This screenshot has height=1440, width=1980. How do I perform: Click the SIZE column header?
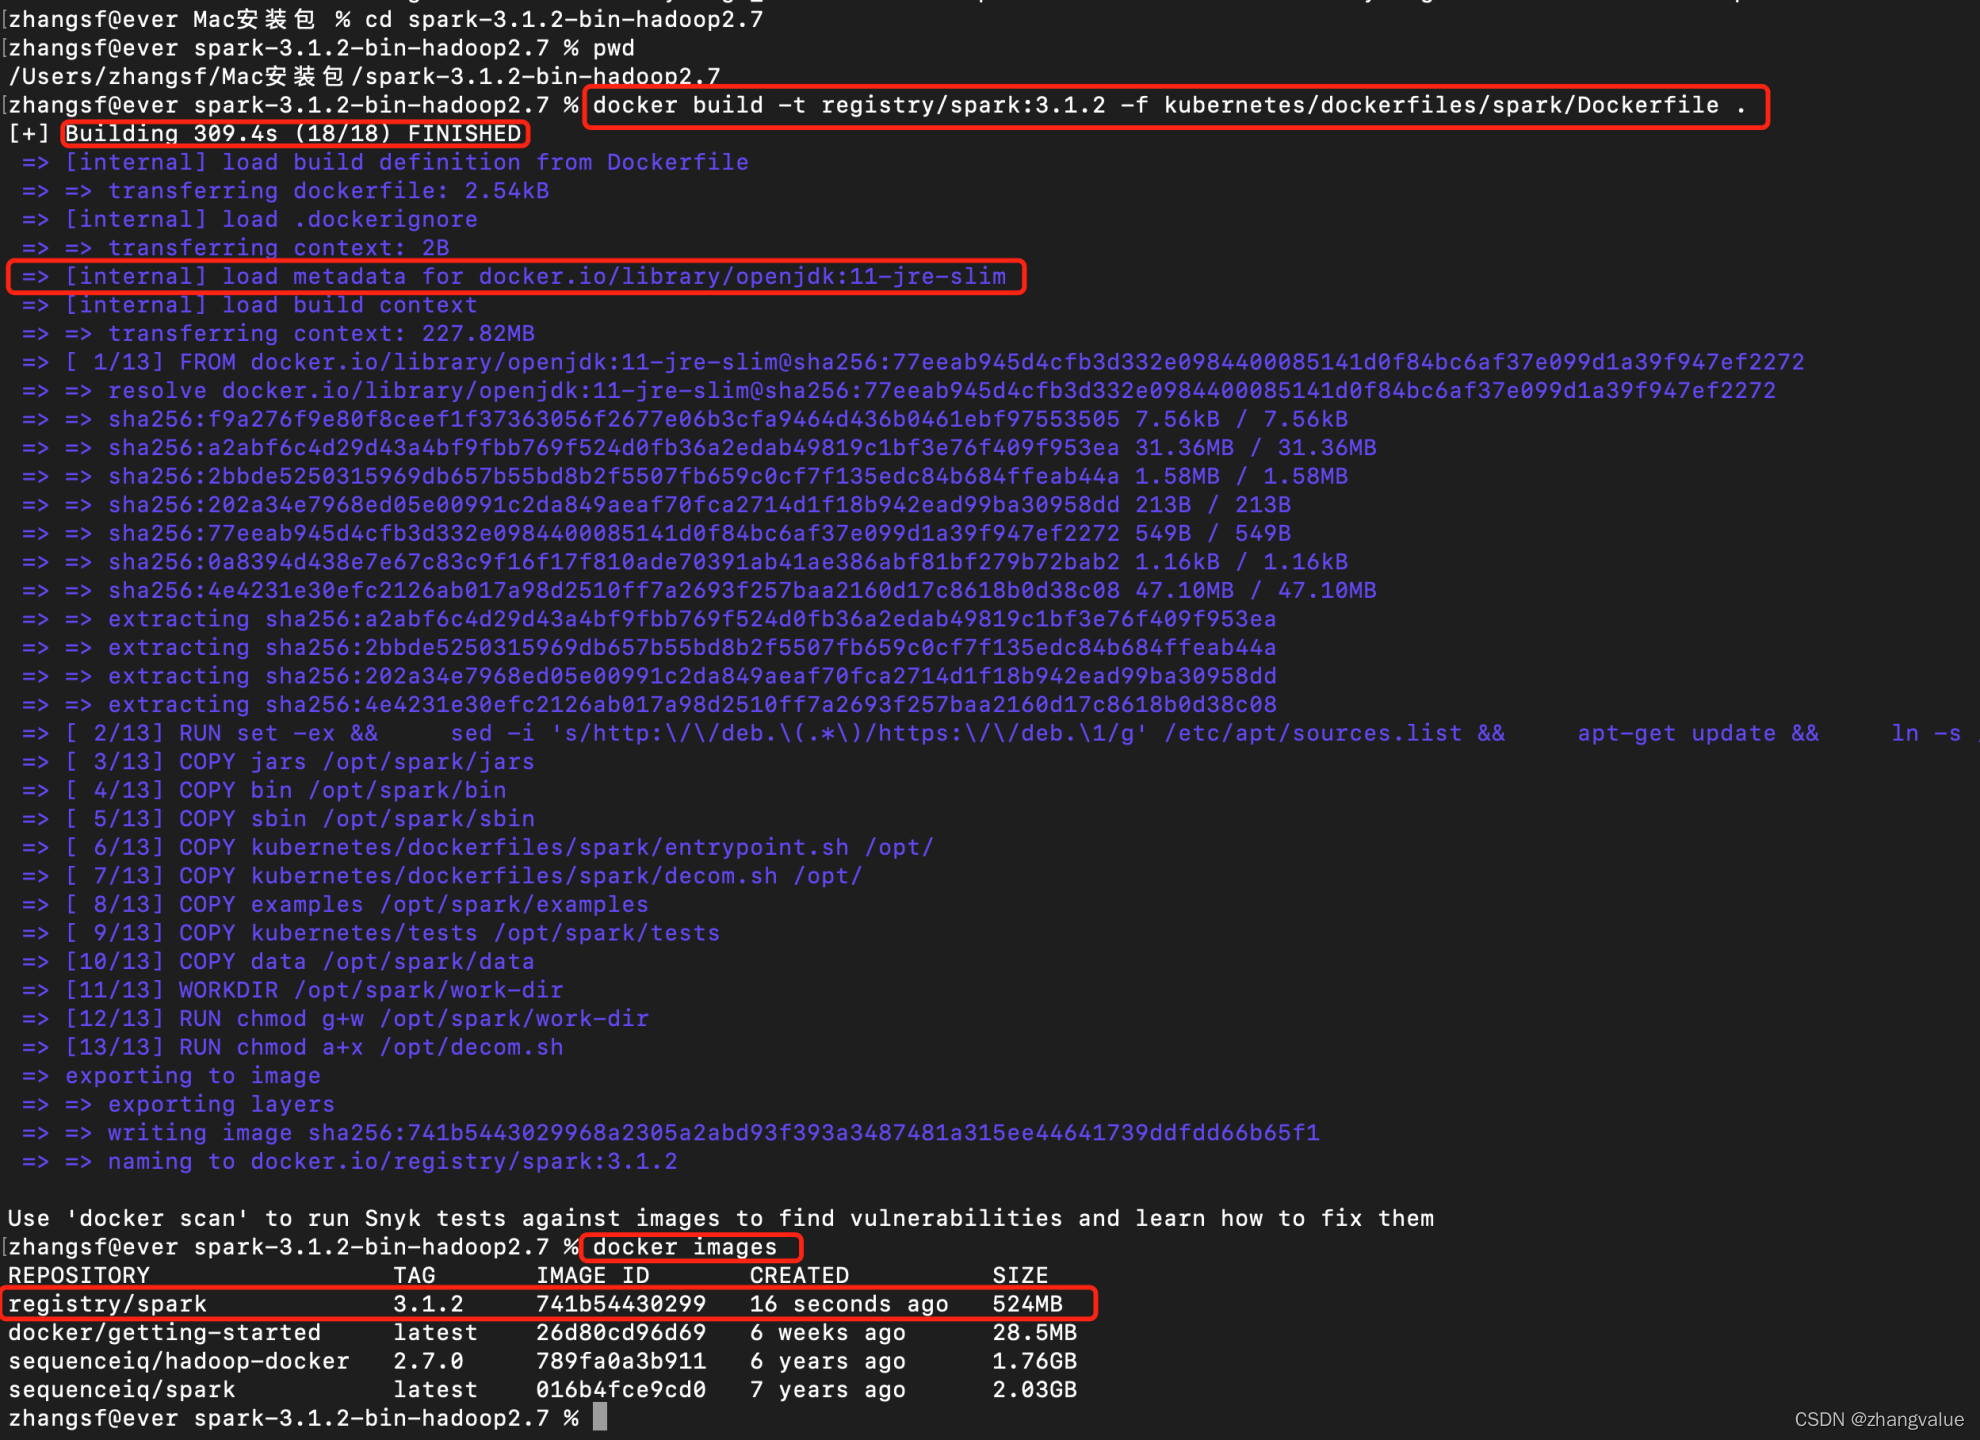pos(1020,1276)
